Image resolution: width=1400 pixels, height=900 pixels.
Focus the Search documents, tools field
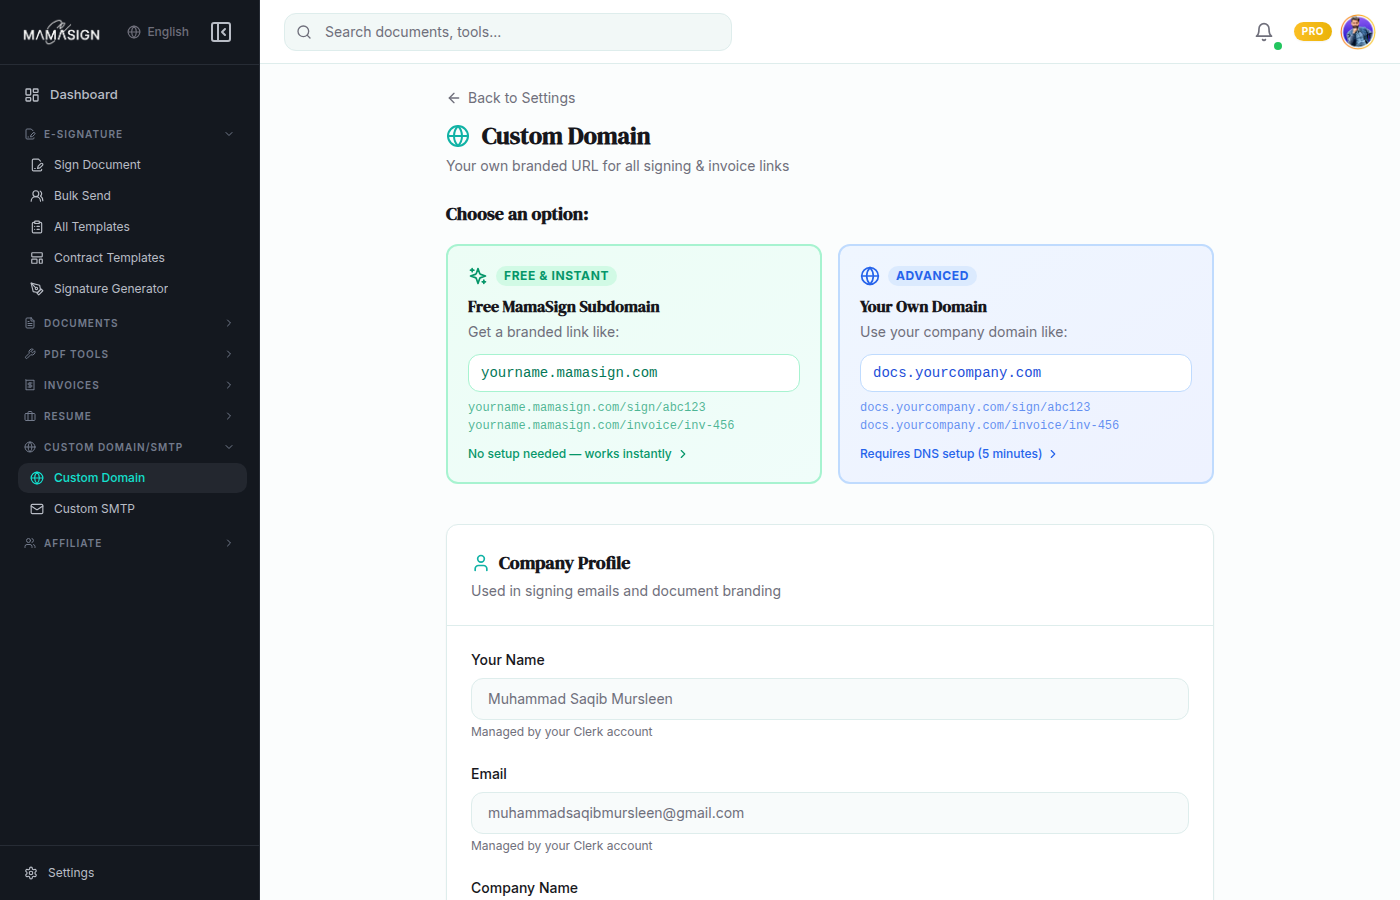[x=508, y=32]
